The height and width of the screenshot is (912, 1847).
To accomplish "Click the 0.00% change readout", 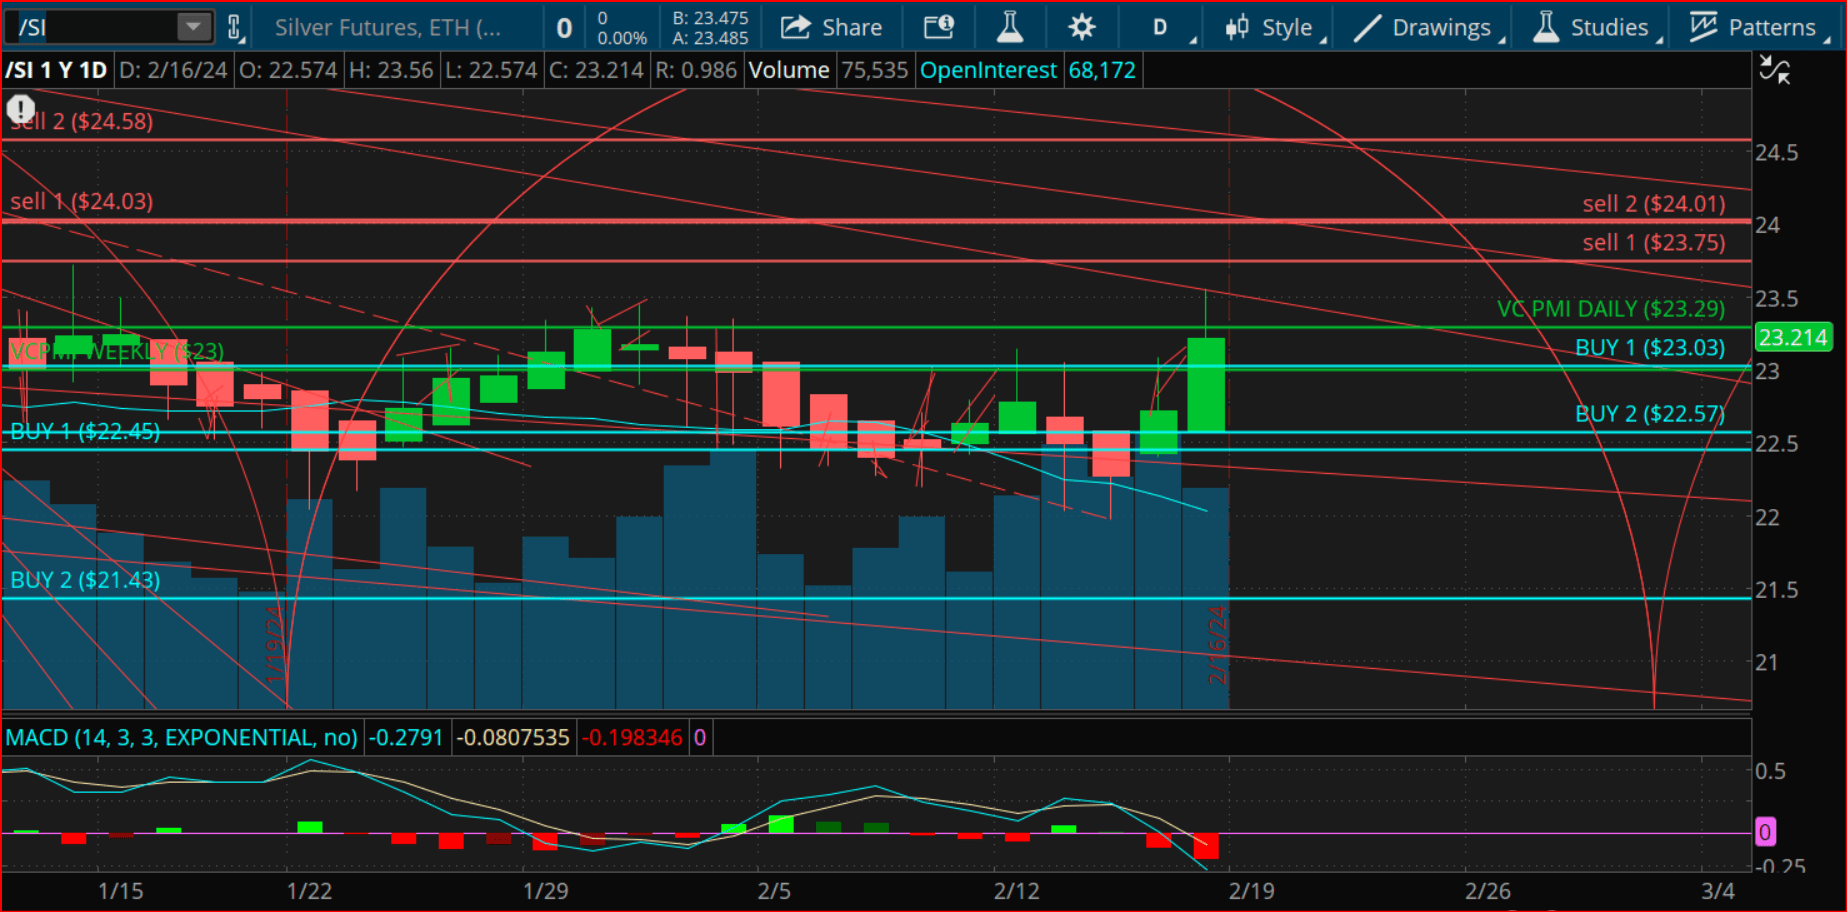I will pos(622,38).
